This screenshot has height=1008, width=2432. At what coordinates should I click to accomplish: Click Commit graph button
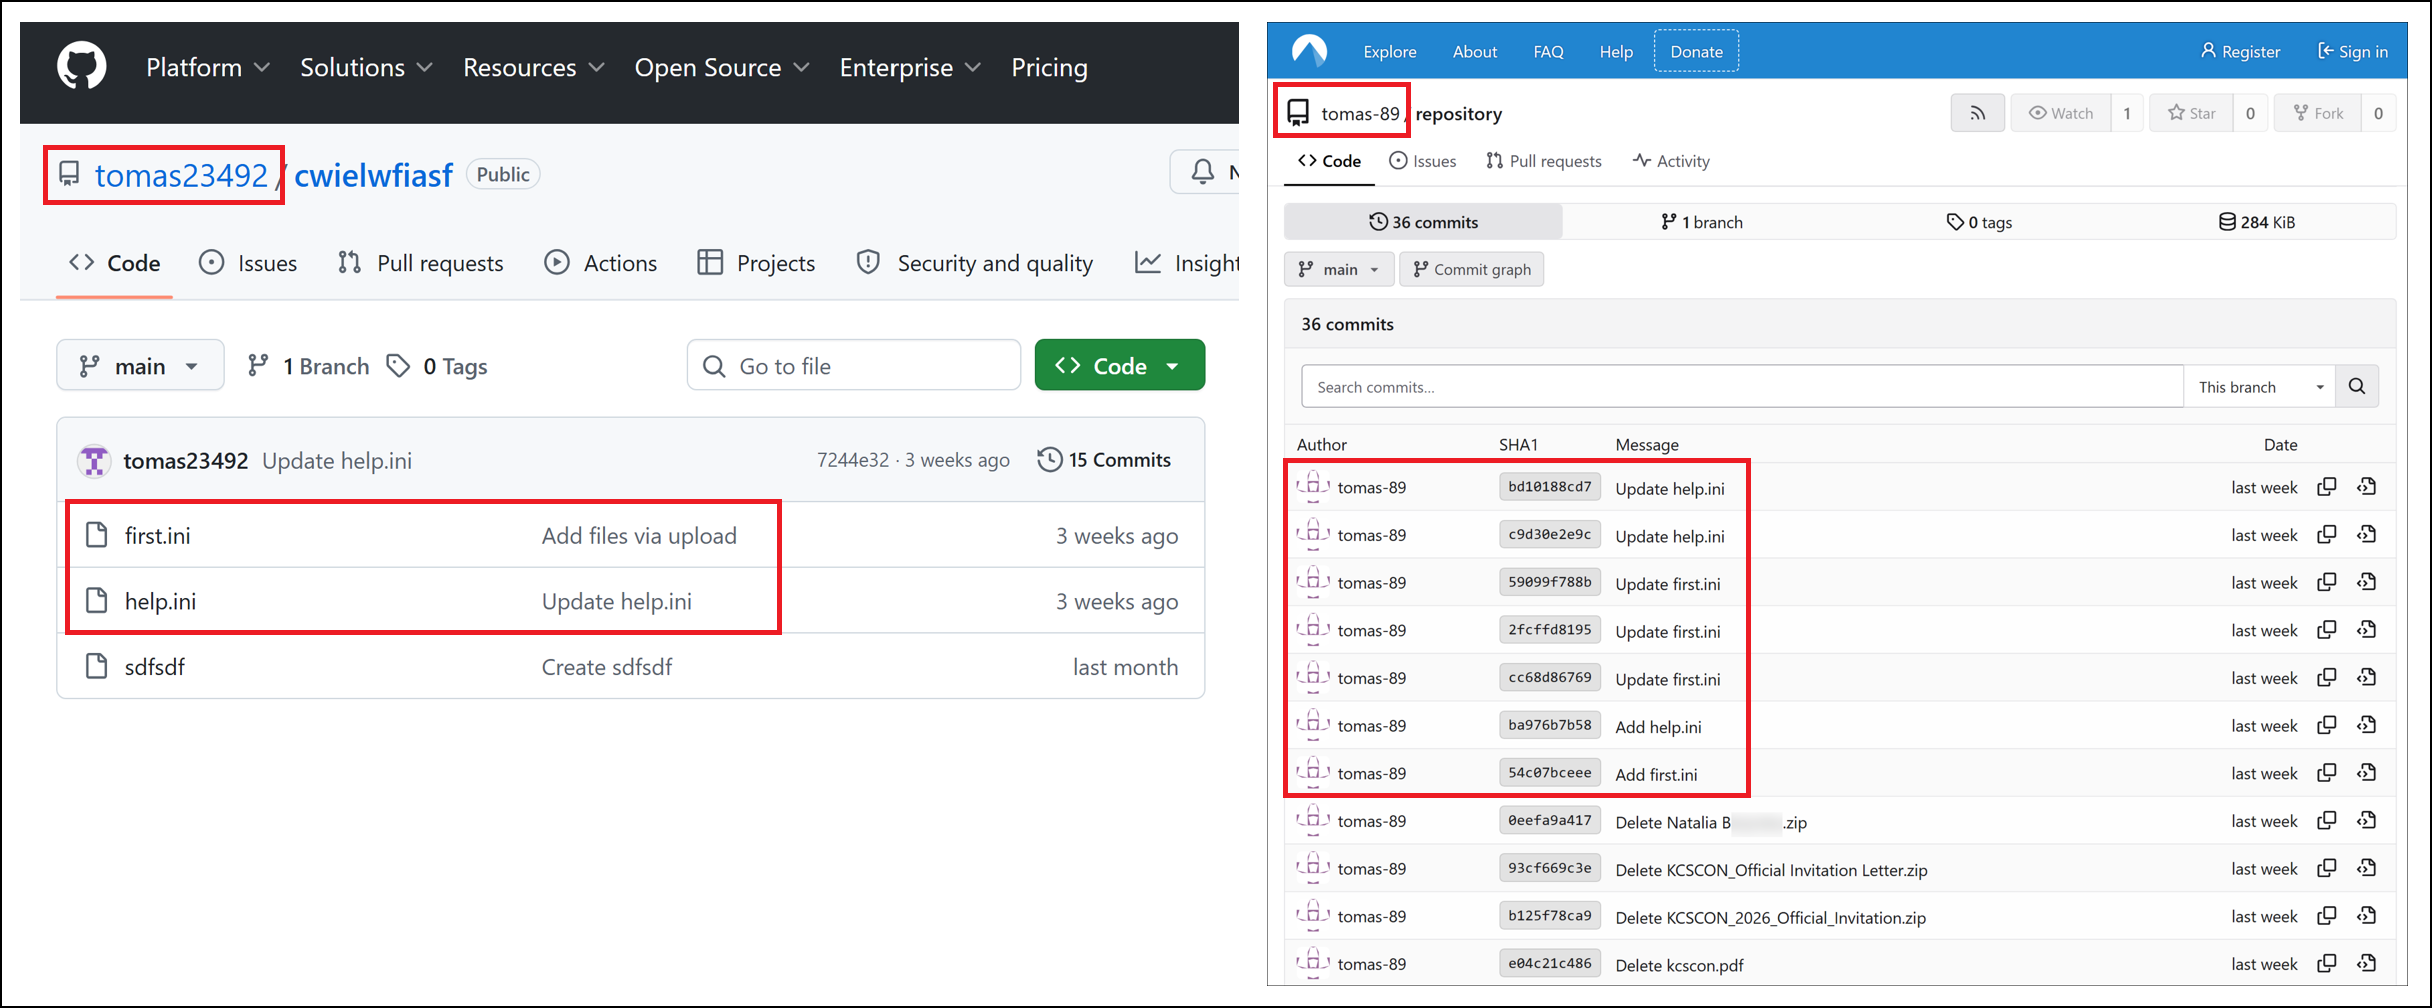coord(1471,269)
